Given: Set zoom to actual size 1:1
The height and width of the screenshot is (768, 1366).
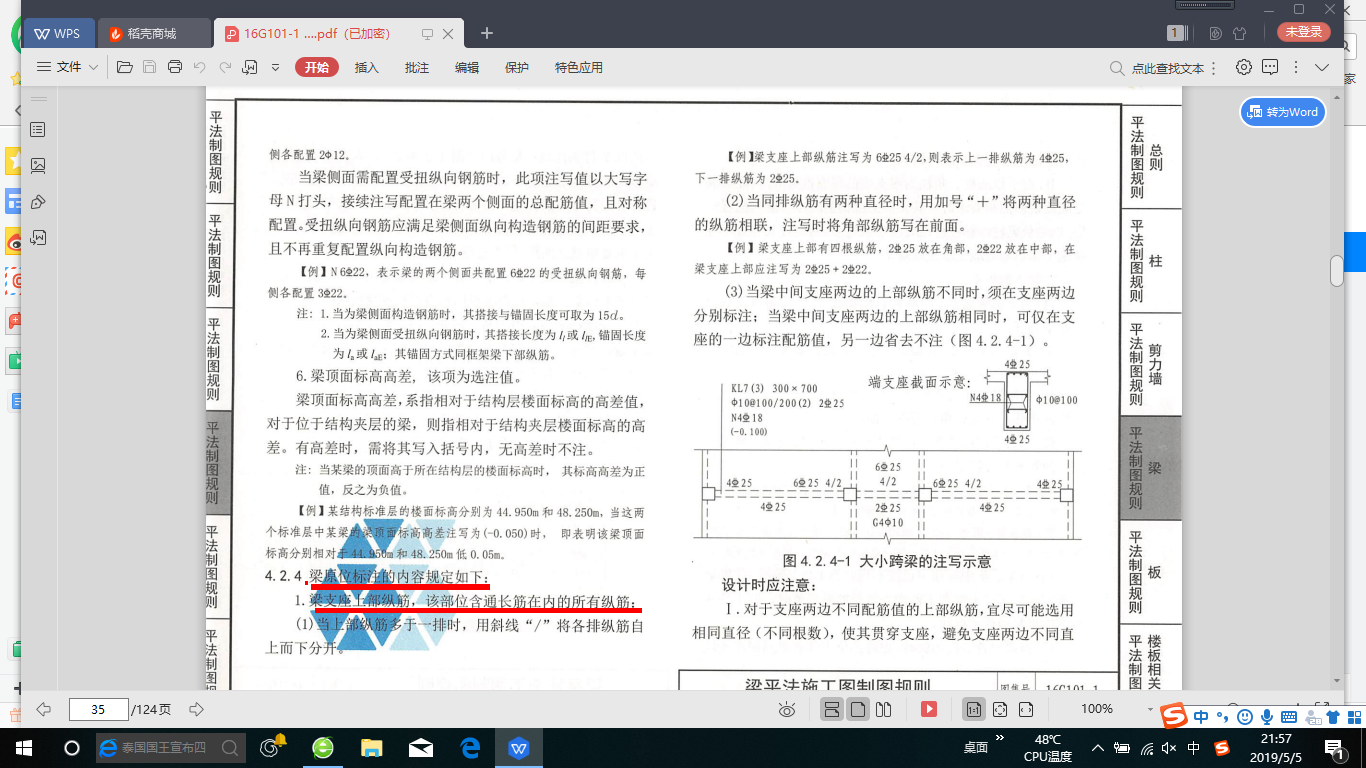Looking at the screenshot, I should coord(973,709).
